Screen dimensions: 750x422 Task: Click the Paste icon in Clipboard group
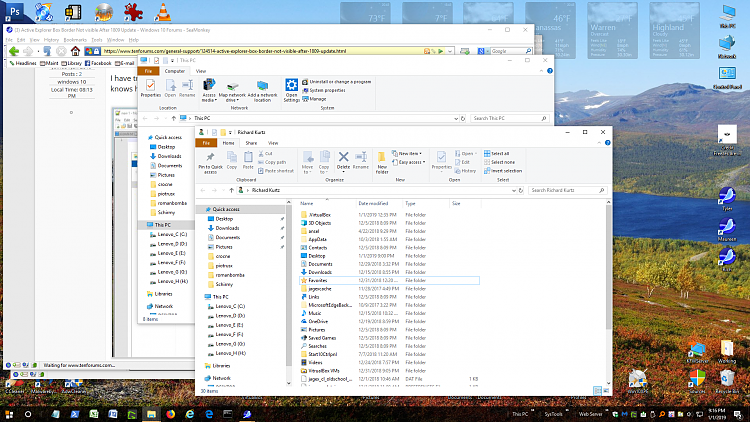[248, 160]
